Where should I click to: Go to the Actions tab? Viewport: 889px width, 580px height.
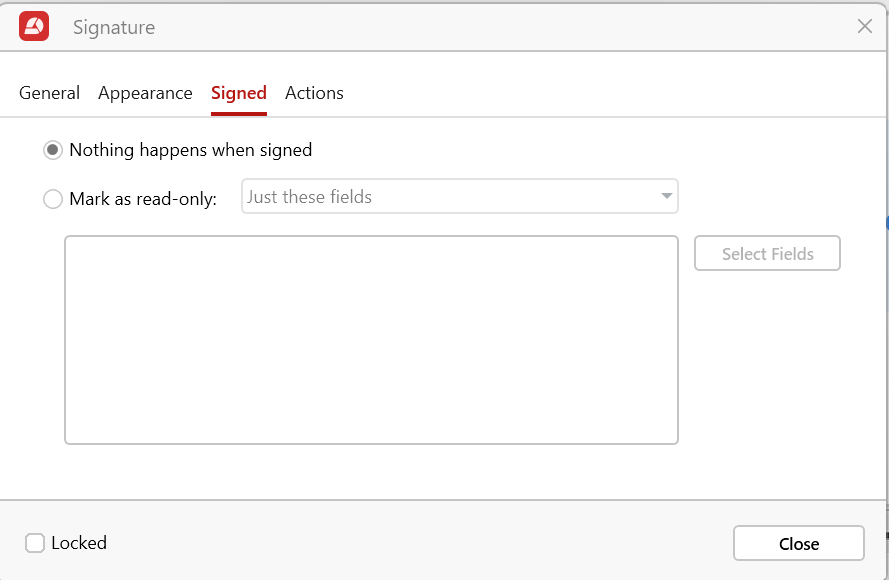[x=314, y=93]
